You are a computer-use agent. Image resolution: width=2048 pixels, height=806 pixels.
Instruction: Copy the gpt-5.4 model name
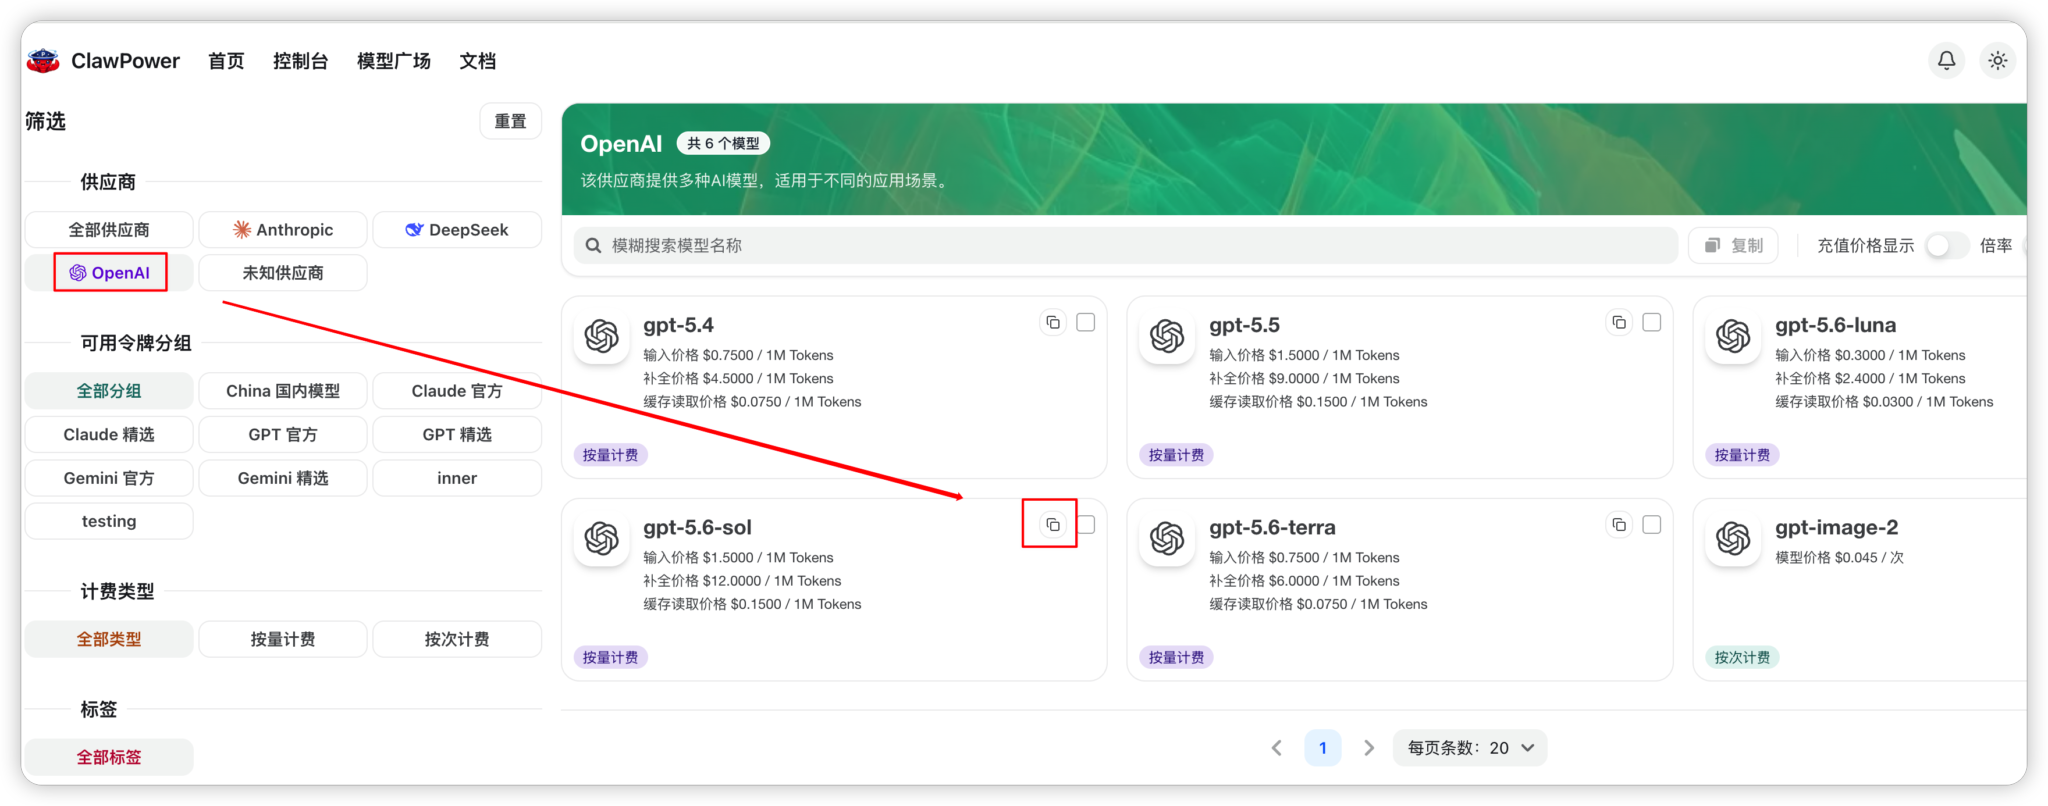[1053, 322]
